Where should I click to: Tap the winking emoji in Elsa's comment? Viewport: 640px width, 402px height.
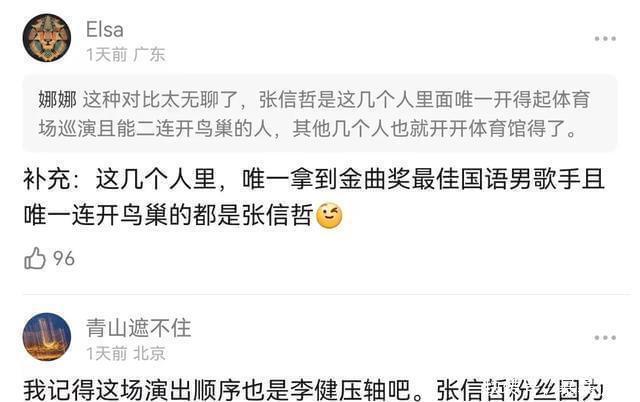[330, 215]
